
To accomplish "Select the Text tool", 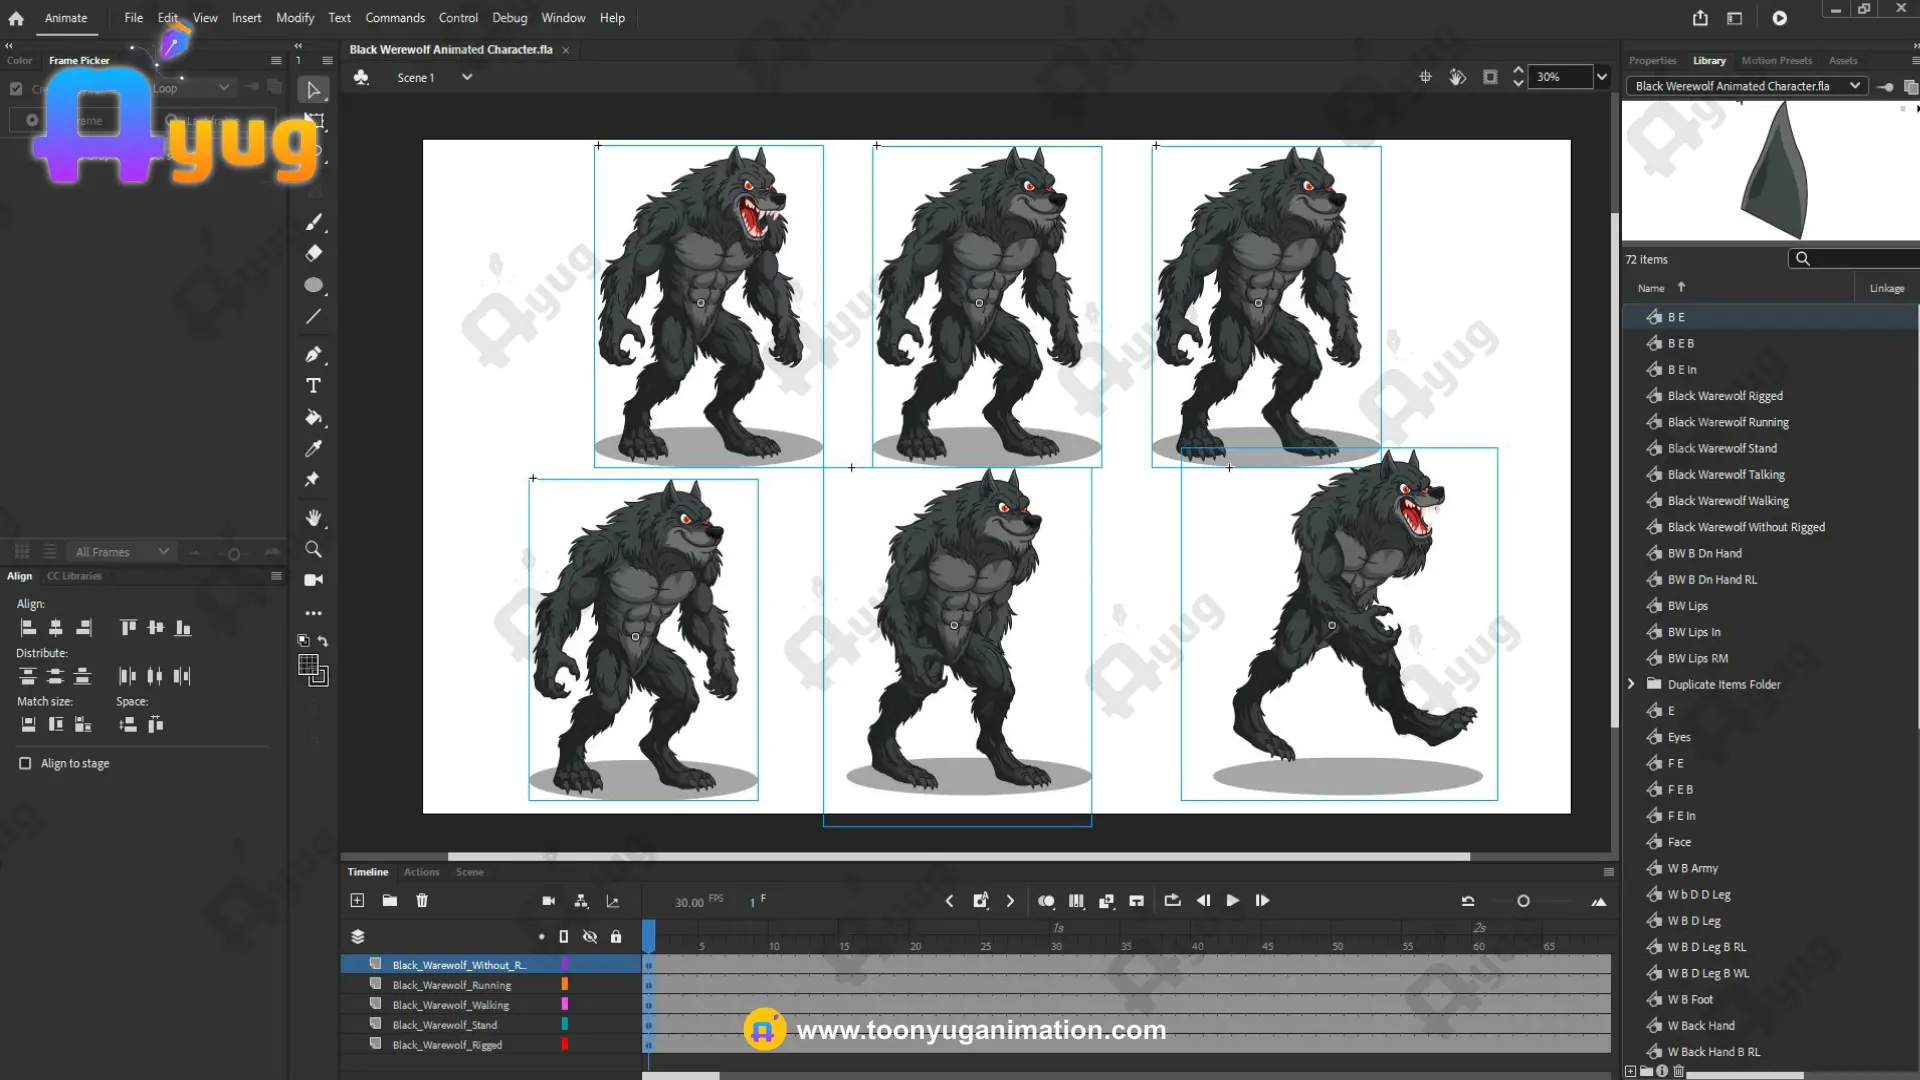I will (313, 386).
